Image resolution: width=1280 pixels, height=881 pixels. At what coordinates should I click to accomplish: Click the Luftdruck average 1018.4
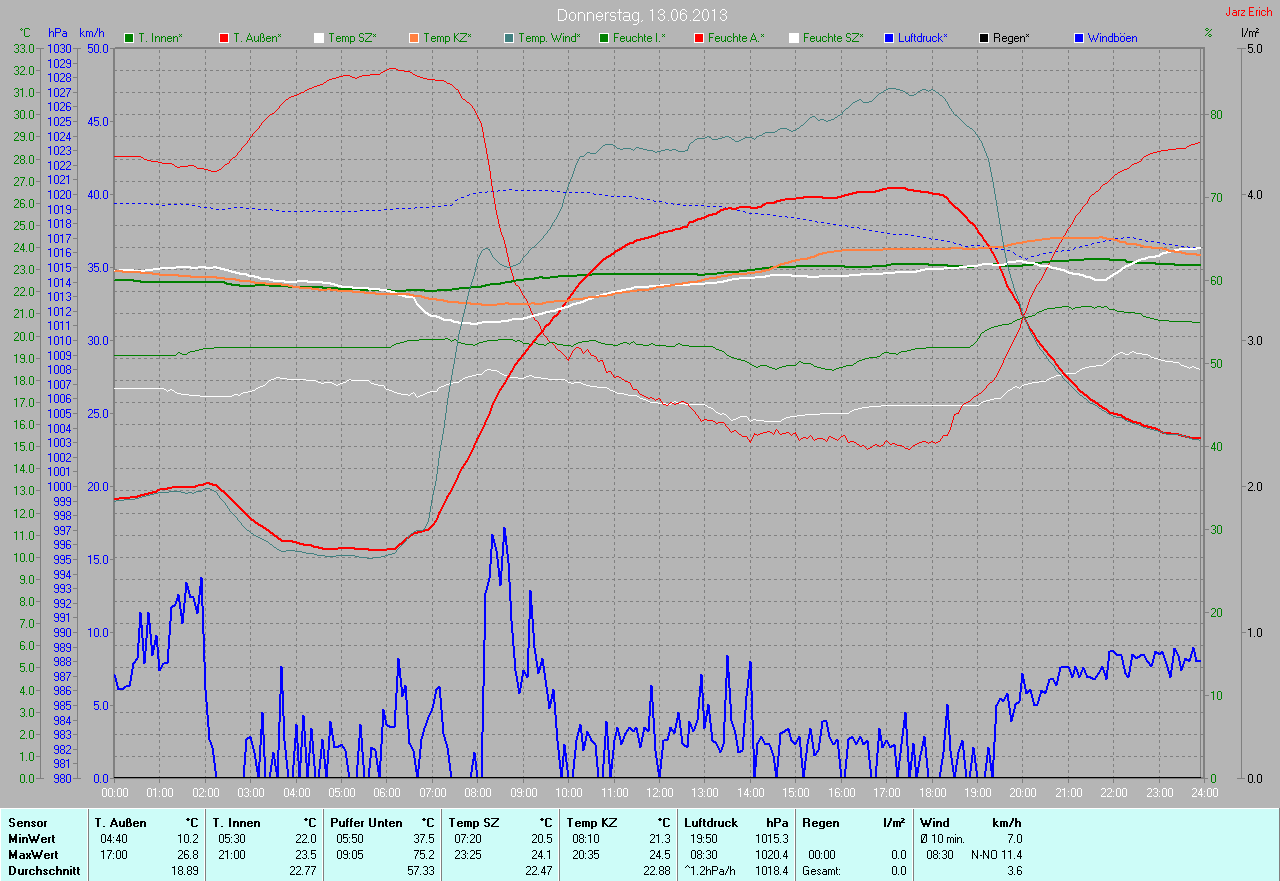[x=771, y=871]
